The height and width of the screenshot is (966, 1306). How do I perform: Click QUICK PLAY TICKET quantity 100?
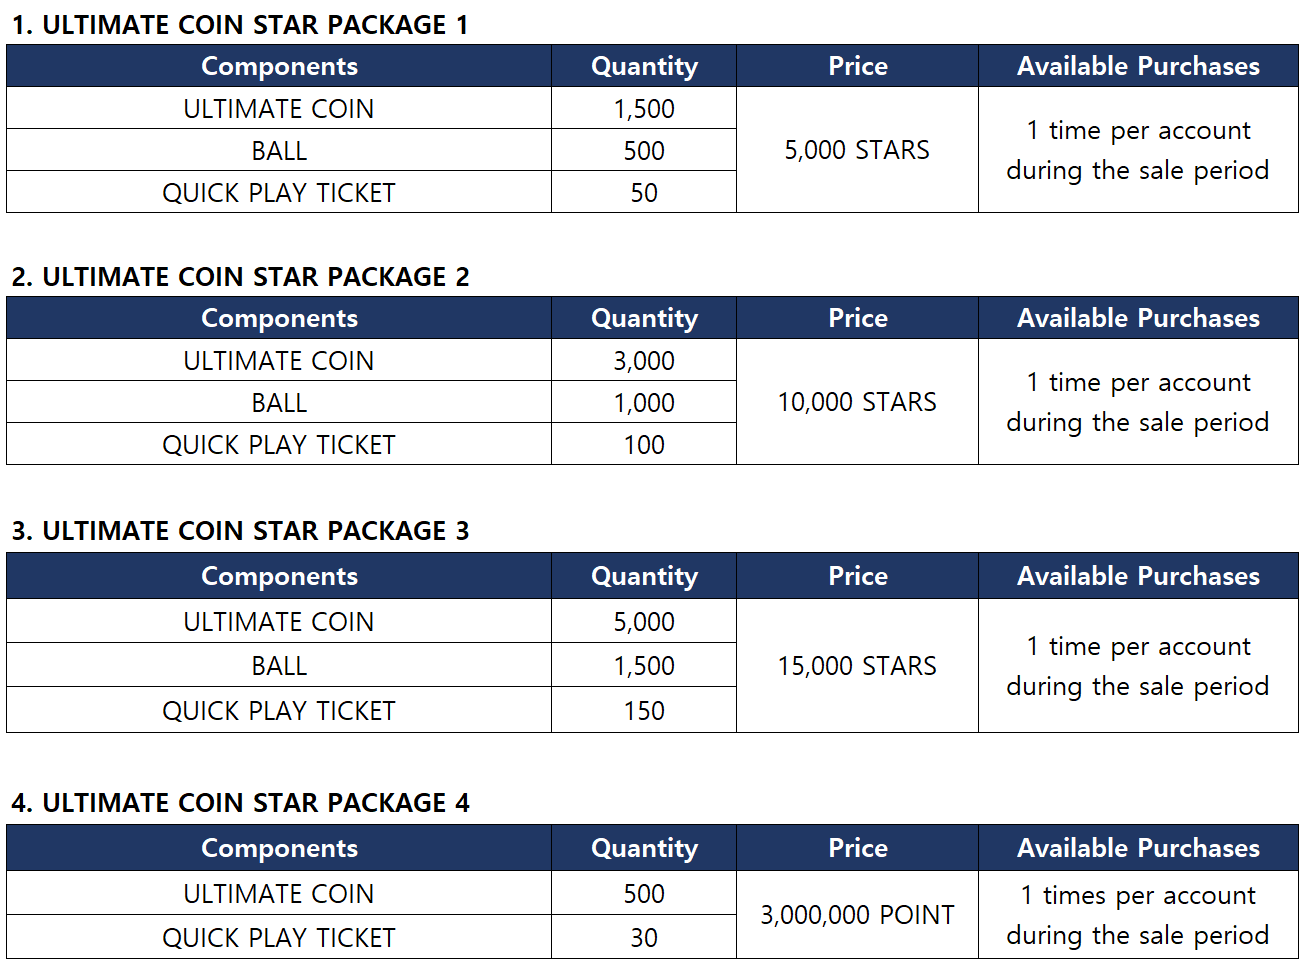[x=644, y=445]
